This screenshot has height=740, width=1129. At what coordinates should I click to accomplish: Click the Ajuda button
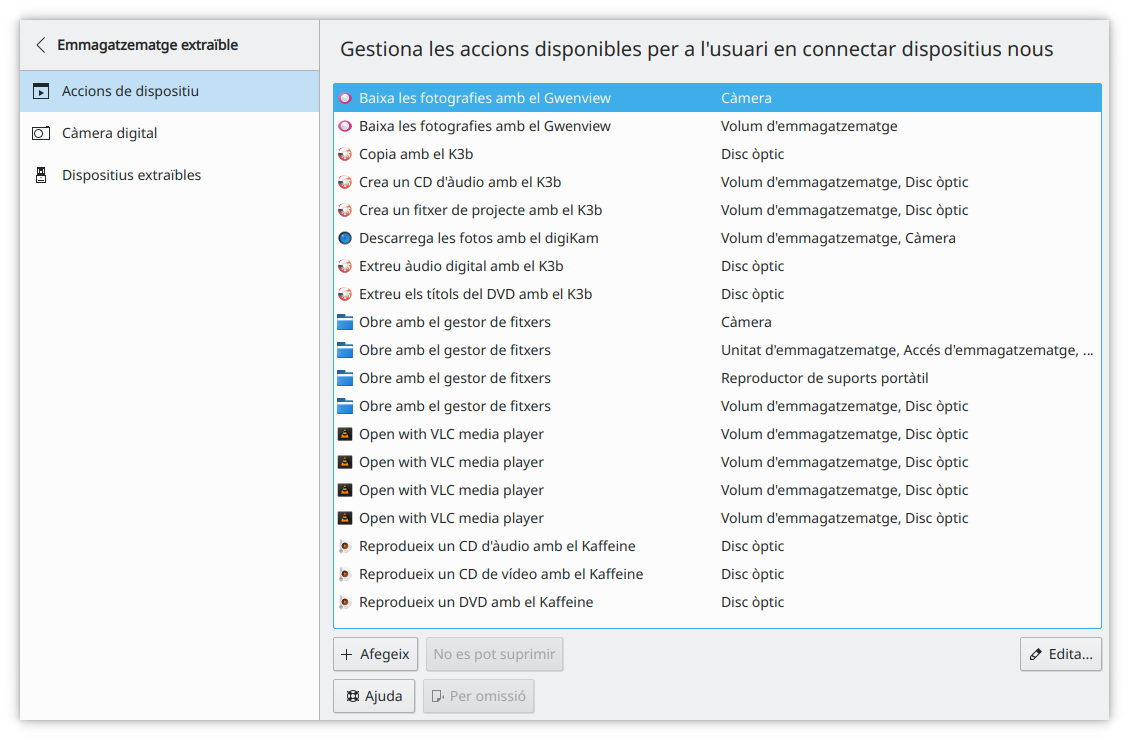(x=373, y=695)
